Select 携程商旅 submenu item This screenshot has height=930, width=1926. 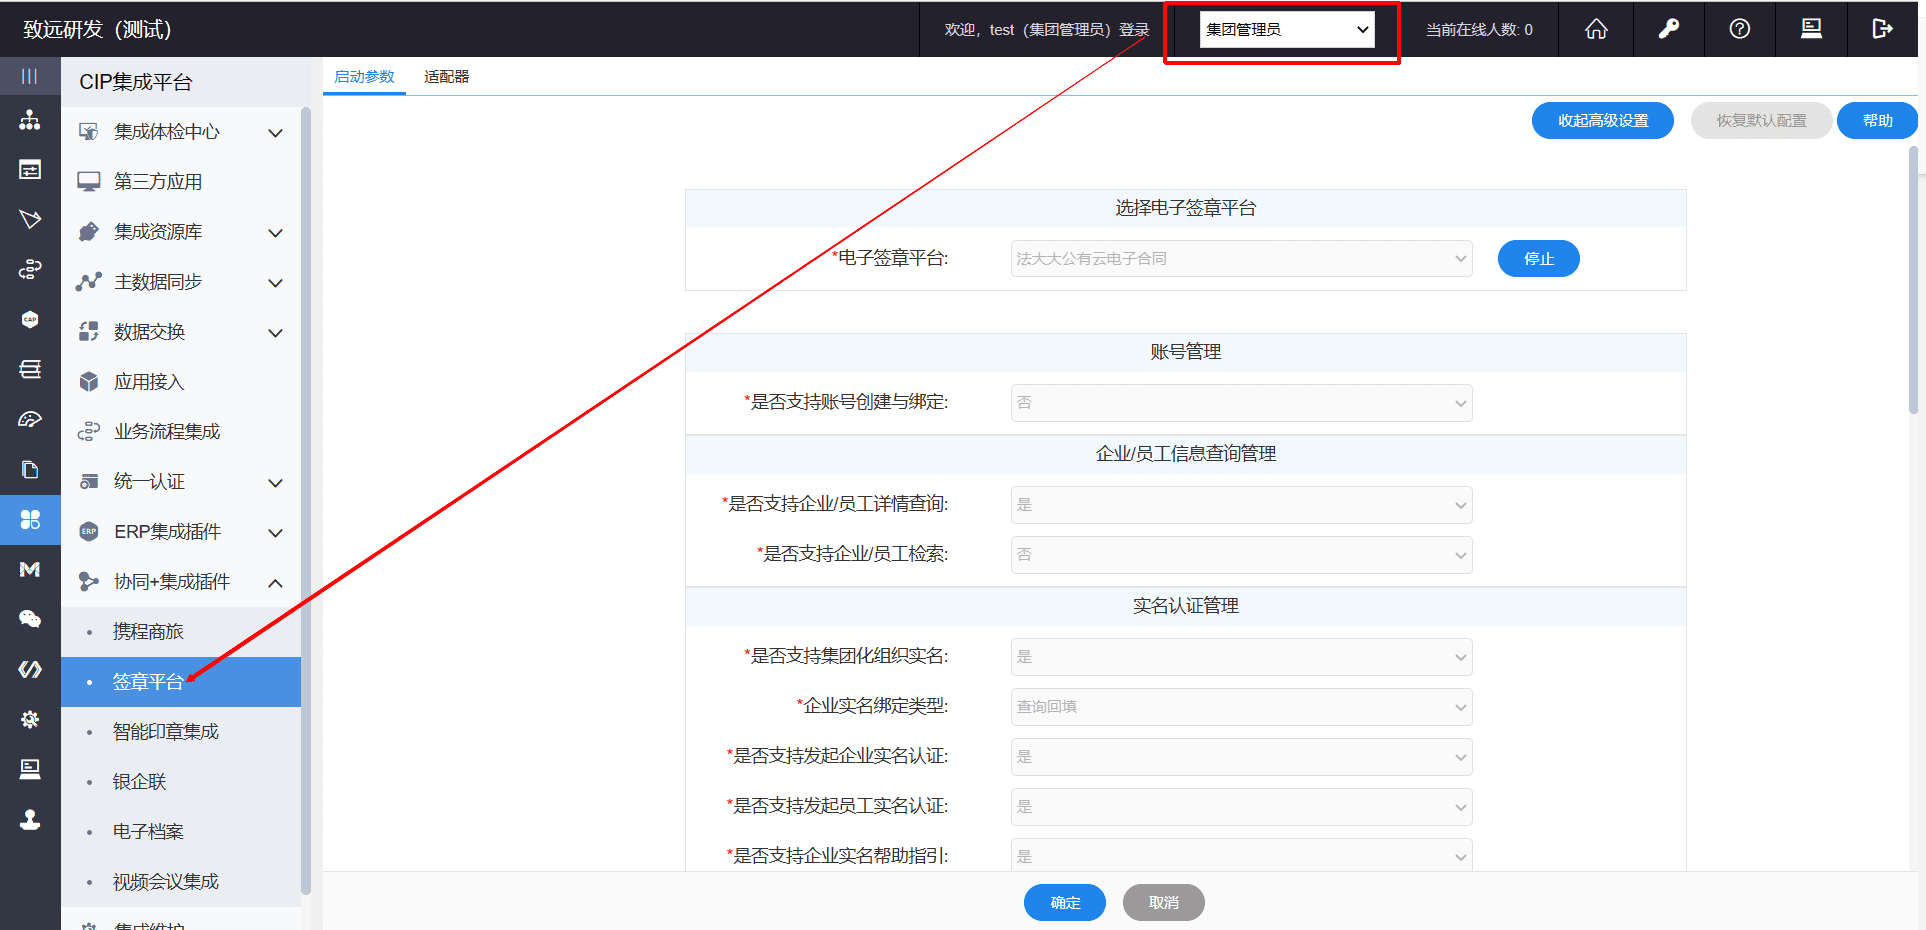pos(181,632)
